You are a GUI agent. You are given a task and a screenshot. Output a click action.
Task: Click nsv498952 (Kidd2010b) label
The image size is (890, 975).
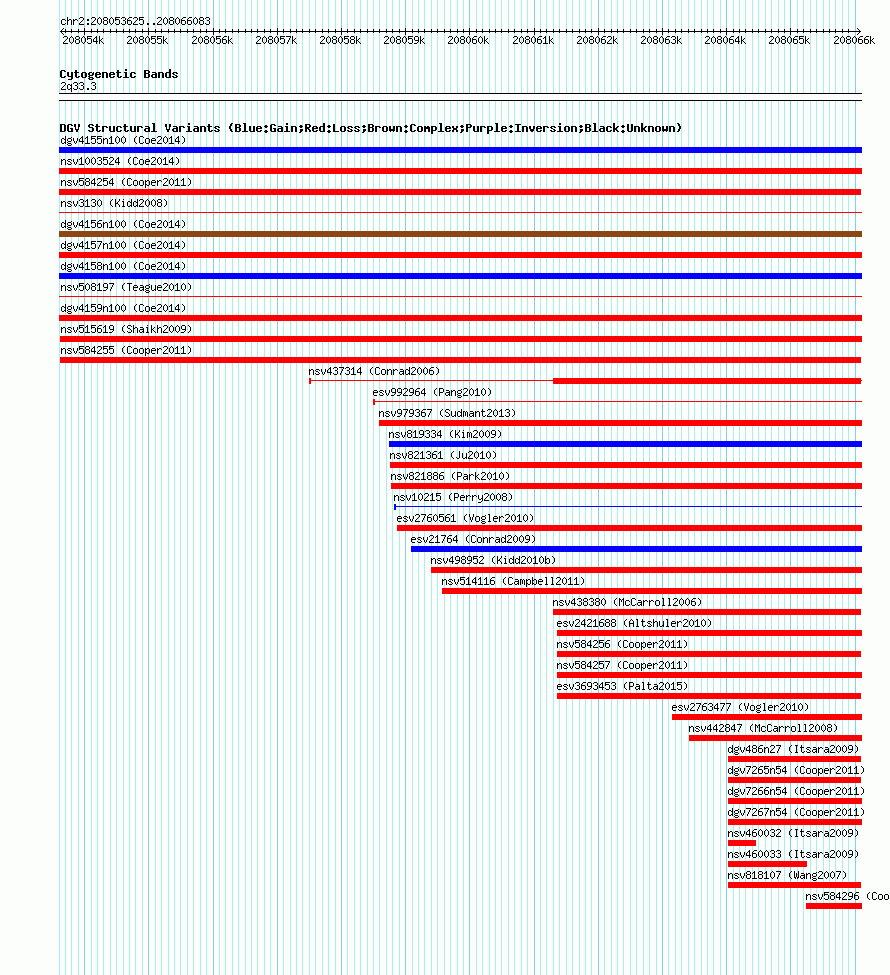(493, 560)
